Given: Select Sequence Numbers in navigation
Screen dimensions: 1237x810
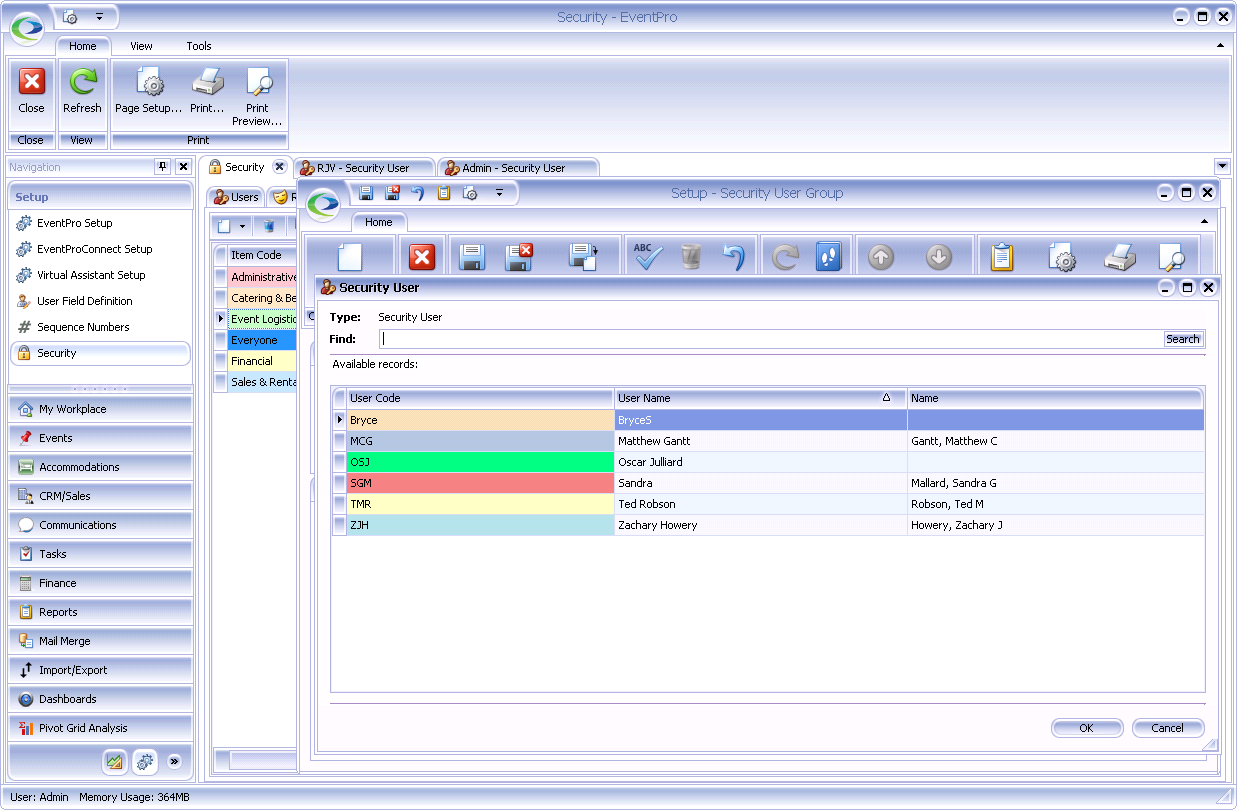Looking at the screenshot, I should tap(83, 327).
